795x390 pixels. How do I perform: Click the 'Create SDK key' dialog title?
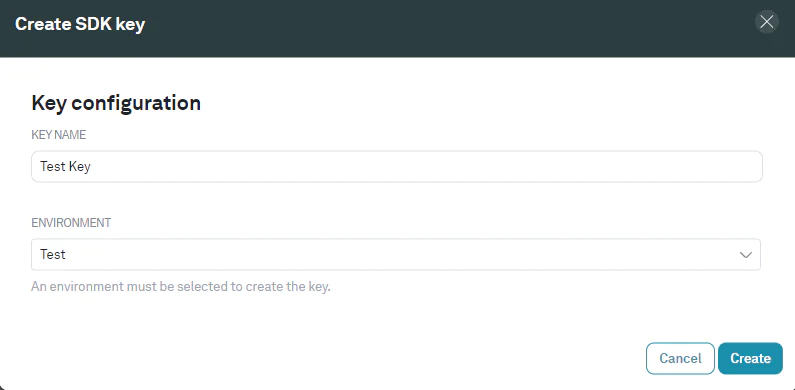pyautogui.click(x=80, y=24)
